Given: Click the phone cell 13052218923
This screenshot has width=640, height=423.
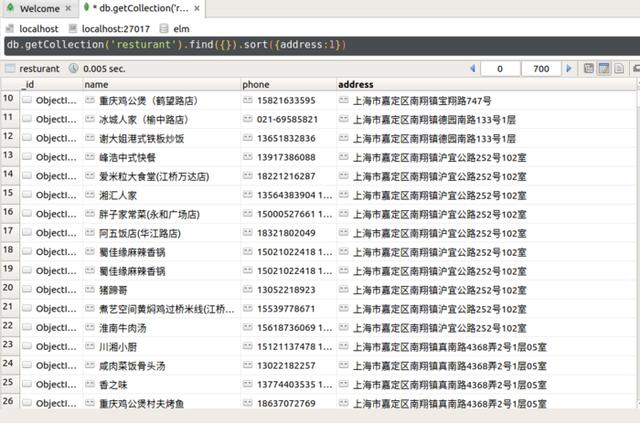Looking at the screenshot, I should tap(289, 290).
